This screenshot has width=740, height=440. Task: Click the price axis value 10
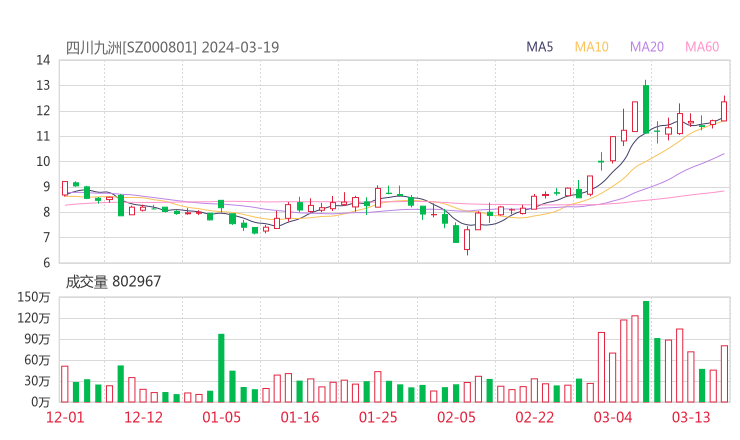pyautogui.click(x=43, y=161)
